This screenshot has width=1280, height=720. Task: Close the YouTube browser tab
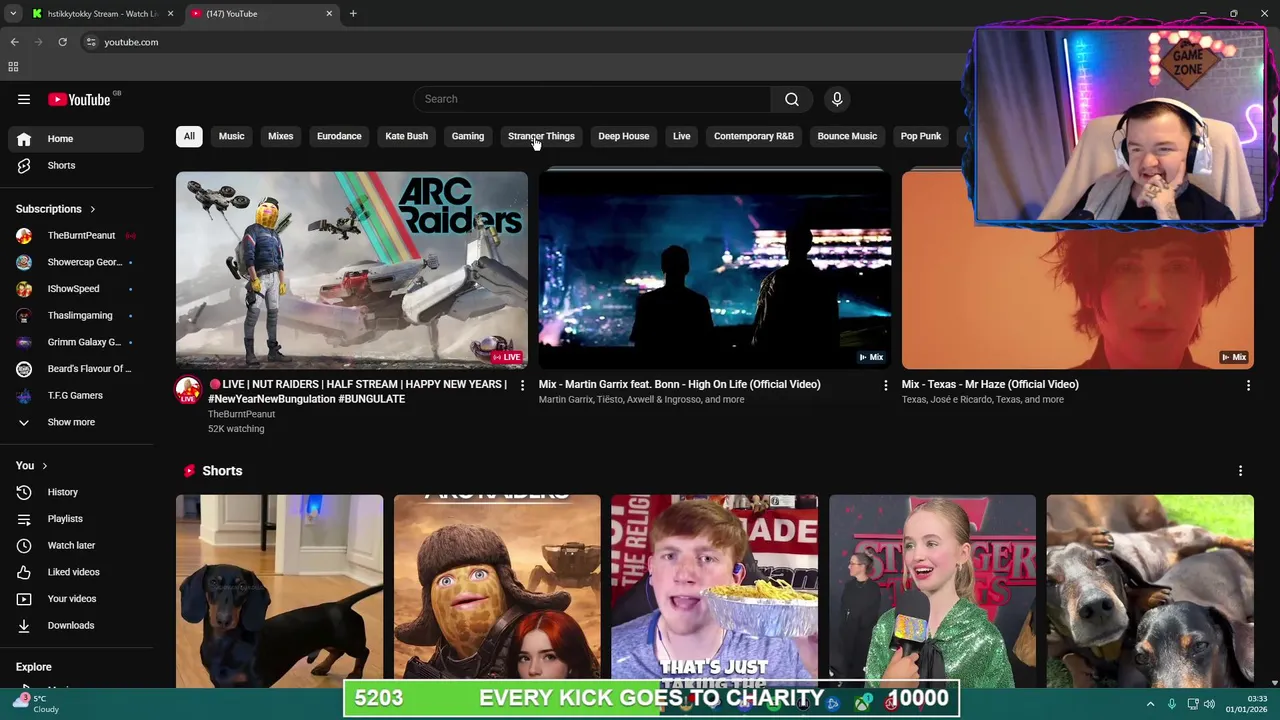coord(329,14)
